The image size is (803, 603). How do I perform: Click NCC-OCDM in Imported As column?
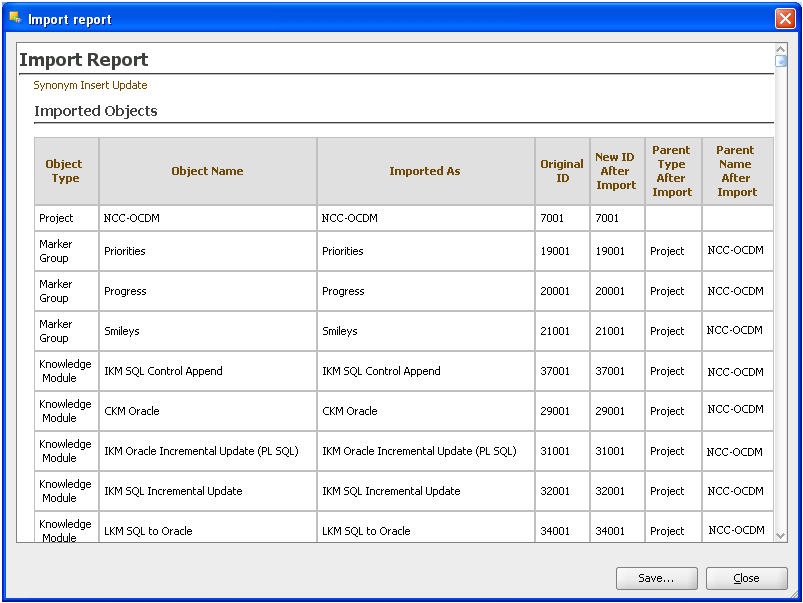[350, 218]
